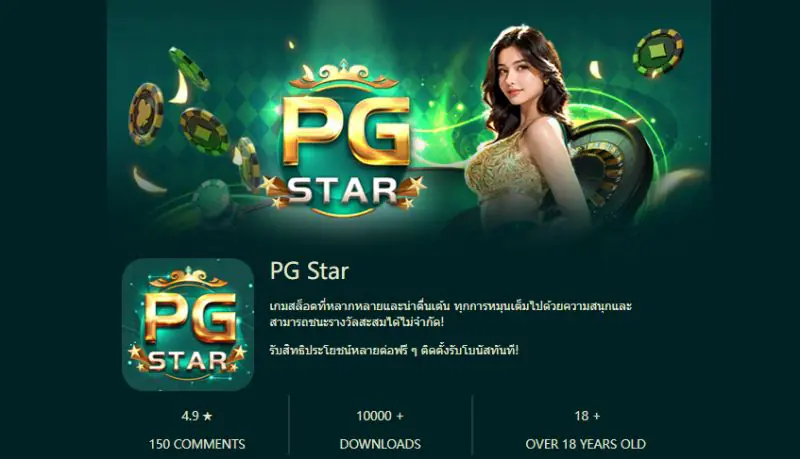Click the DOWNLOADS label
This screenshot has width=800, height=459.
(380, 444)
